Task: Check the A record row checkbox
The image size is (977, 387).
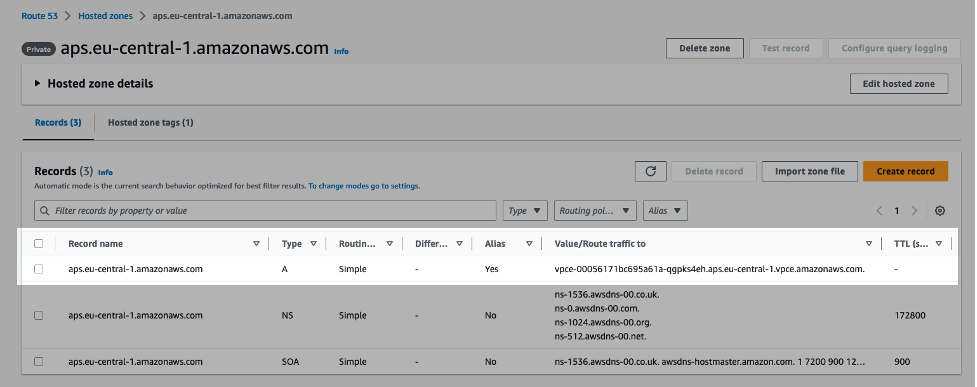Action: click(39, 269)
